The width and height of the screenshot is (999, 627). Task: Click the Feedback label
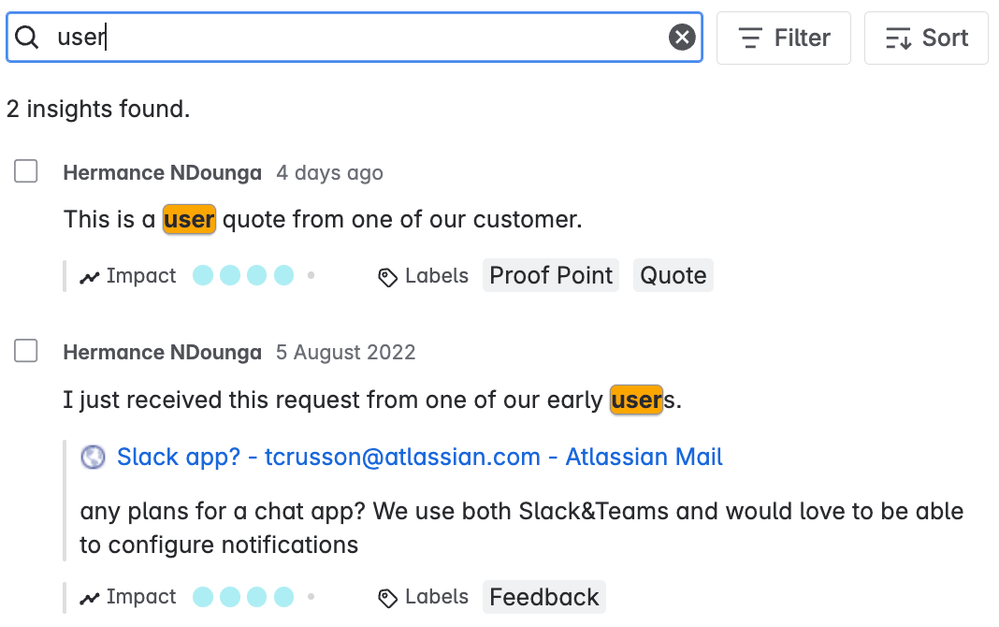pos(544,597)
